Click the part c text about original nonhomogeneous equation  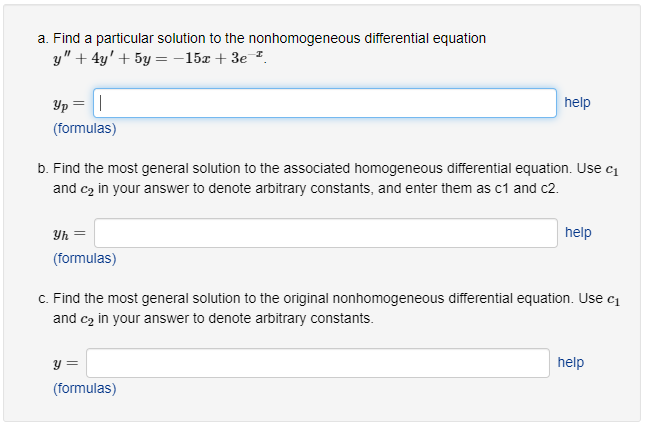coord(337,308)
